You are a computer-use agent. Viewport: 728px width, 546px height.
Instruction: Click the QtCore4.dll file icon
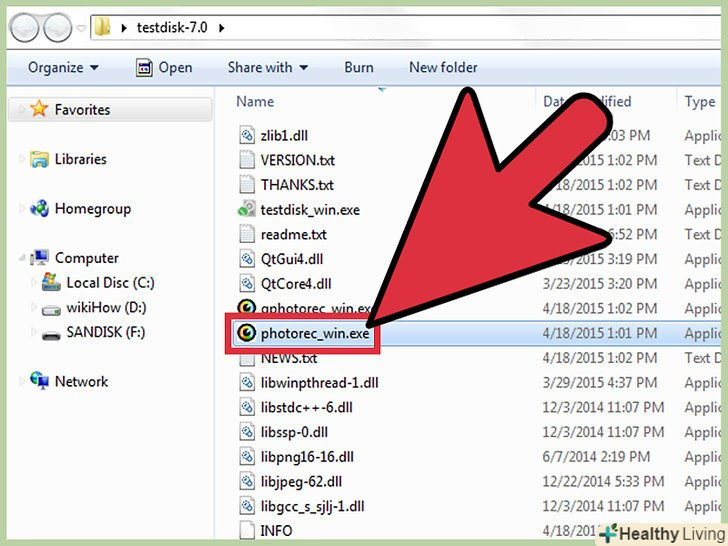[247, 283]
